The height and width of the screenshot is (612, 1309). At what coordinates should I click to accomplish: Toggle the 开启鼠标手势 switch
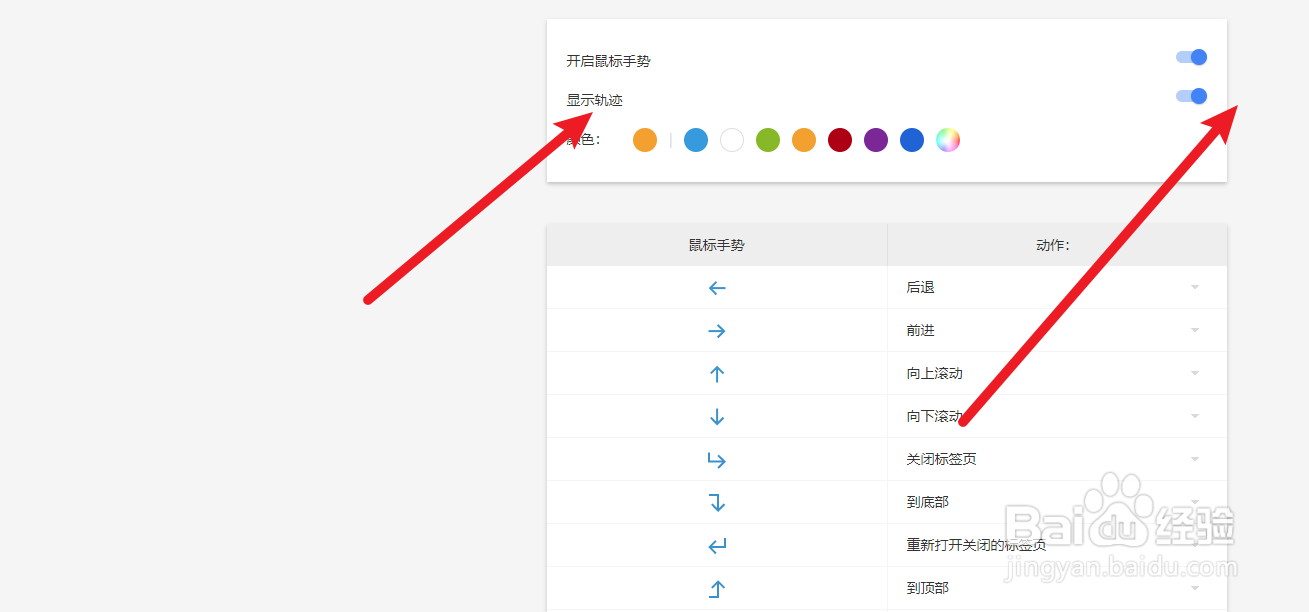click(x=1190, y=57)
